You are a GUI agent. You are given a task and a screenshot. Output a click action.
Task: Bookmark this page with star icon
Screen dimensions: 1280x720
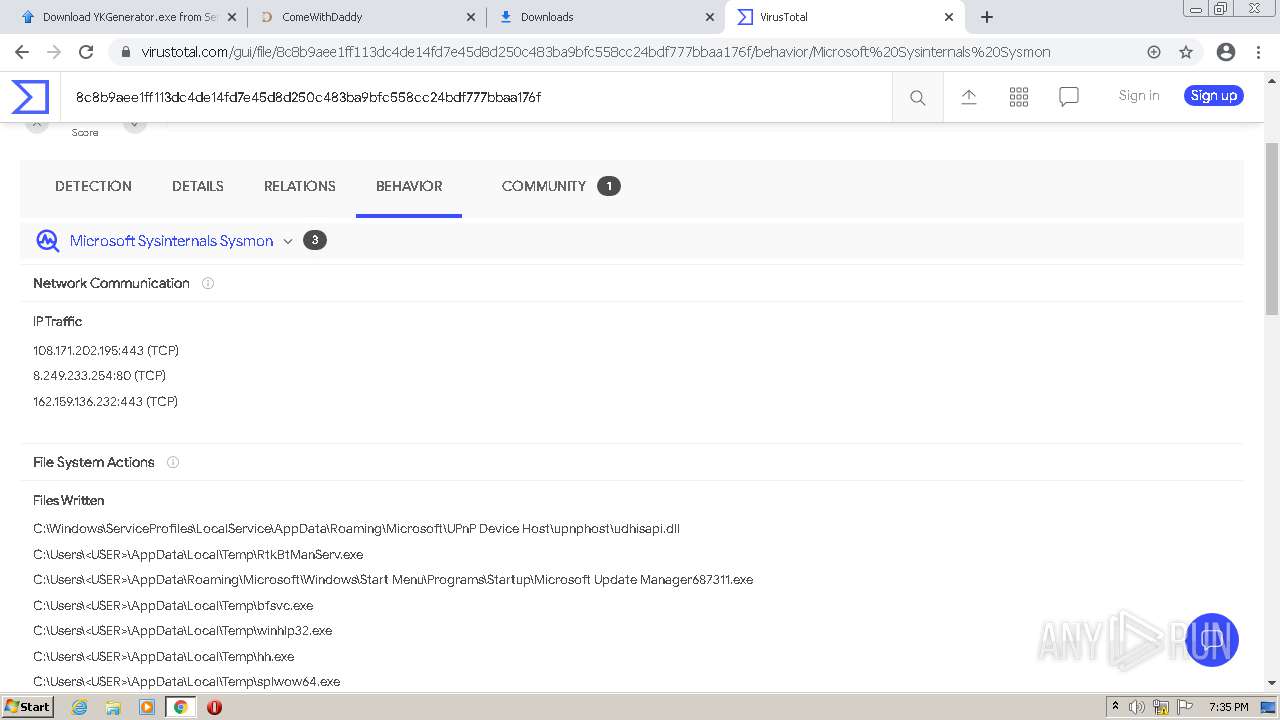click(x=1186, y=52)
